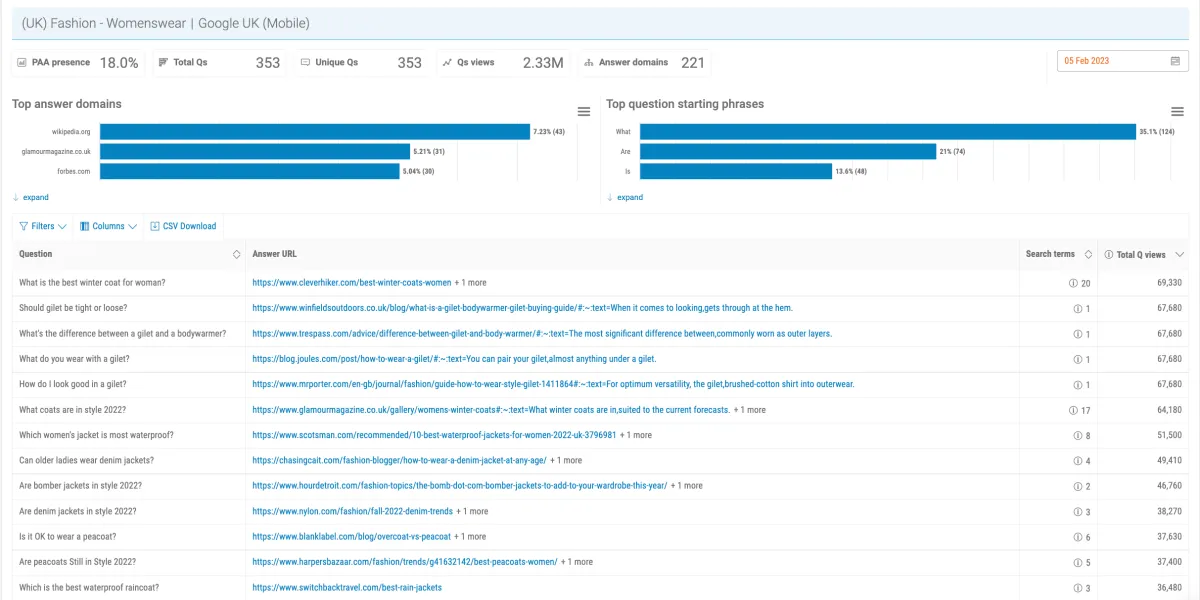Click the 'Is' starting phrase bar
The image size is (1200, 600).
click(x=736, y=171)
